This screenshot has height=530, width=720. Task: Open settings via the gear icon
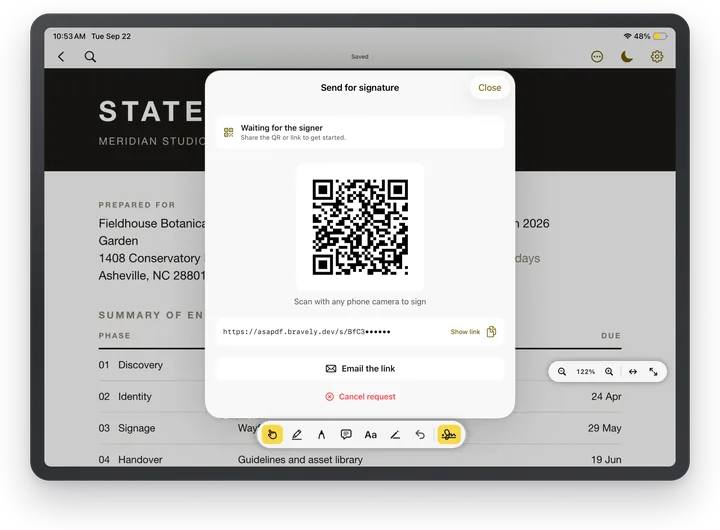pos(657,56)
